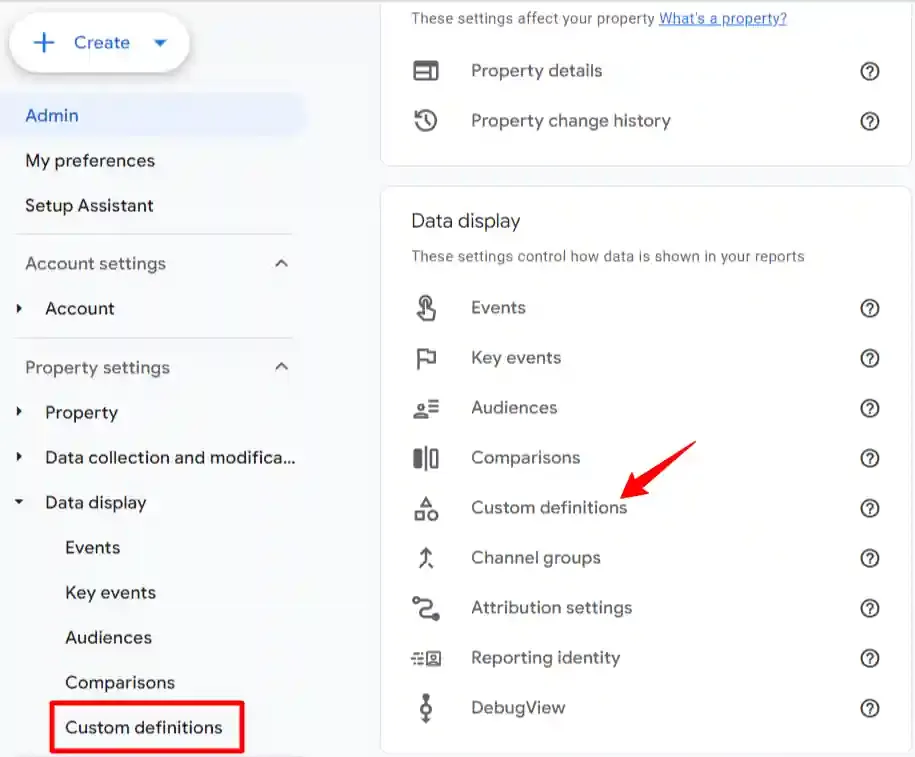Open Property details link
Viewport: 915px width, 757px height.
click(536, 71)
